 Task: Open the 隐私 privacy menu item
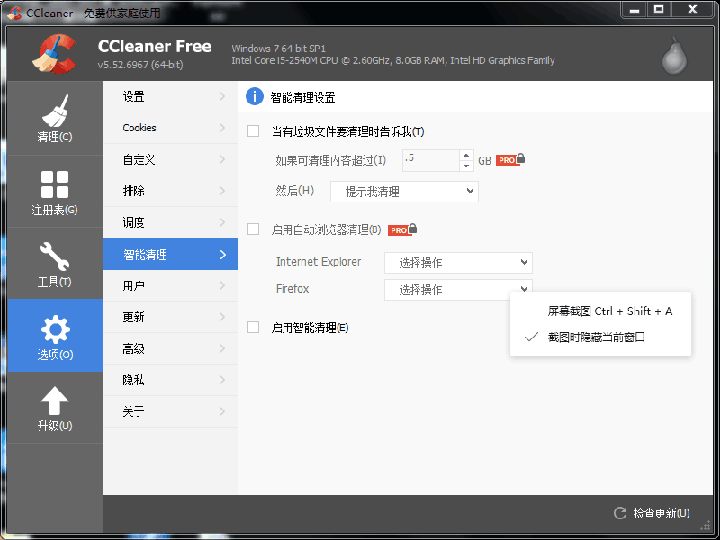(x=170, y=380)
